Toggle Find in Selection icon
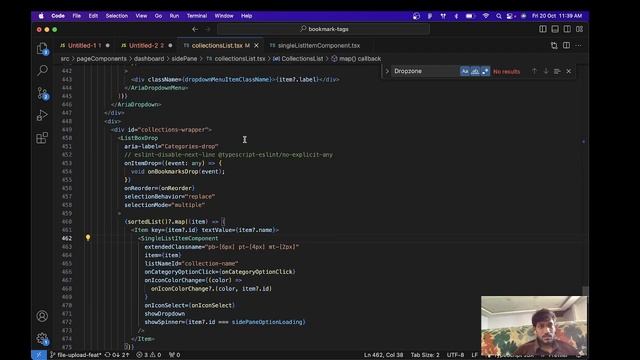This screenshot has height=360, width=640. 557,71
